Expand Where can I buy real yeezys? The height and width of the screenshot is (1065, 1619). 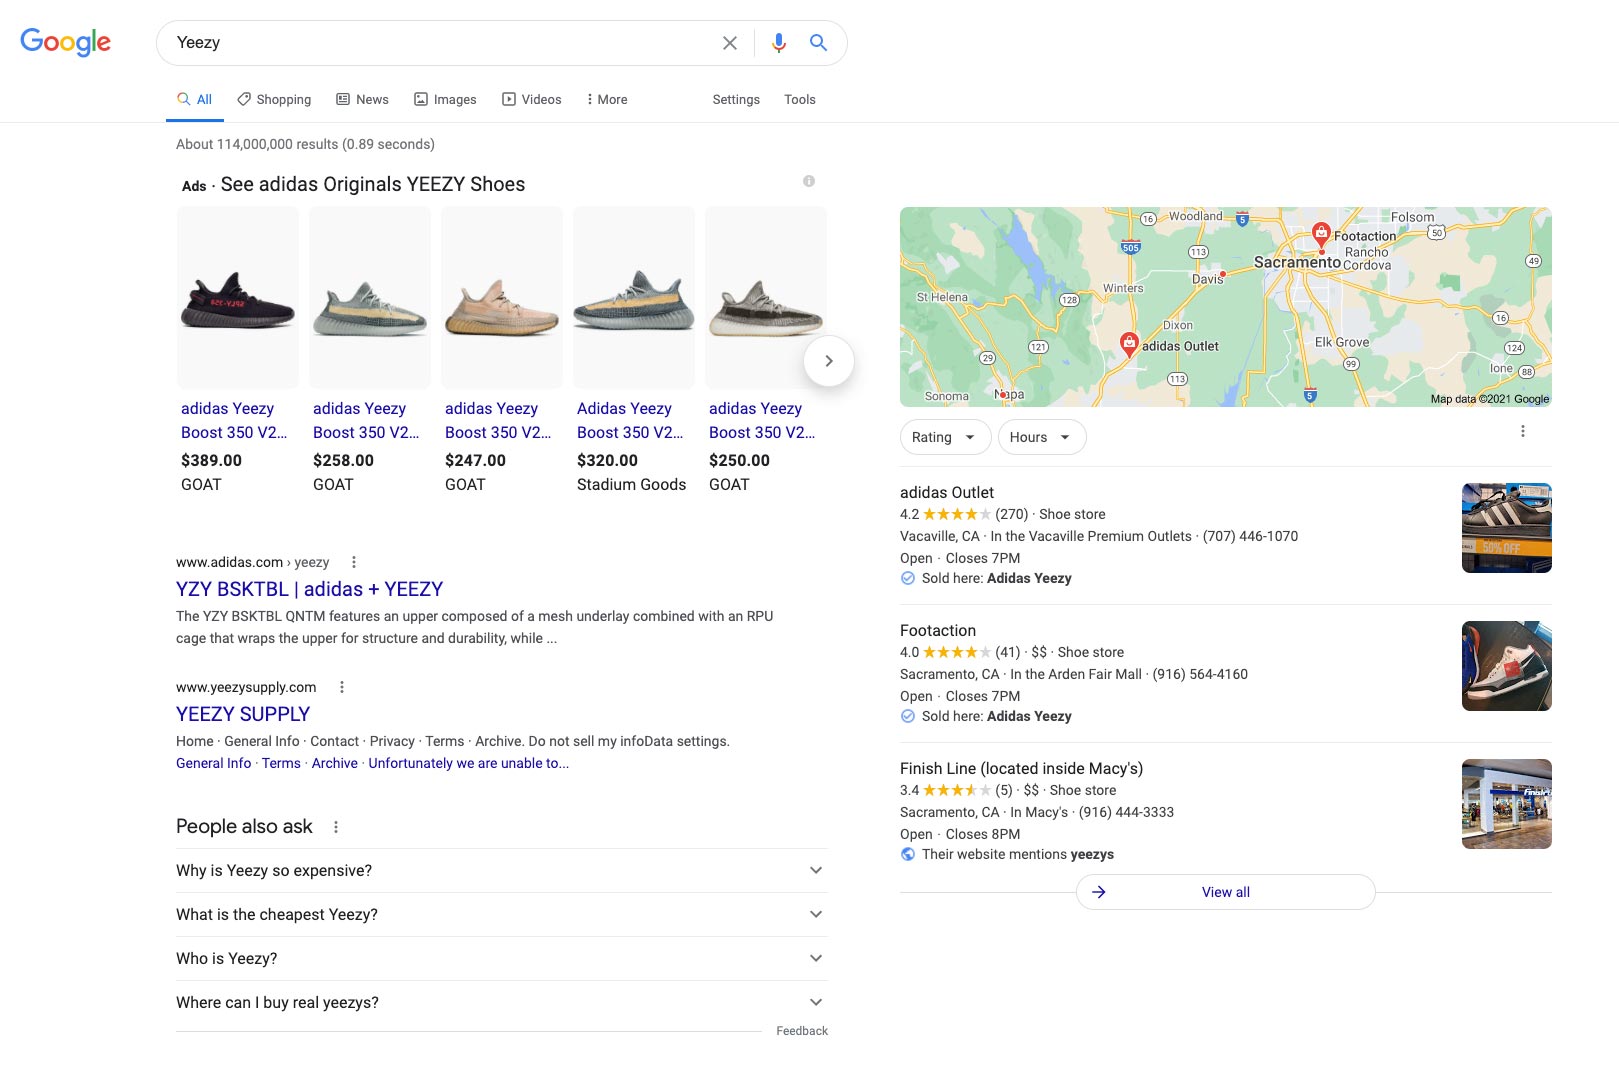coord(501,1002)
